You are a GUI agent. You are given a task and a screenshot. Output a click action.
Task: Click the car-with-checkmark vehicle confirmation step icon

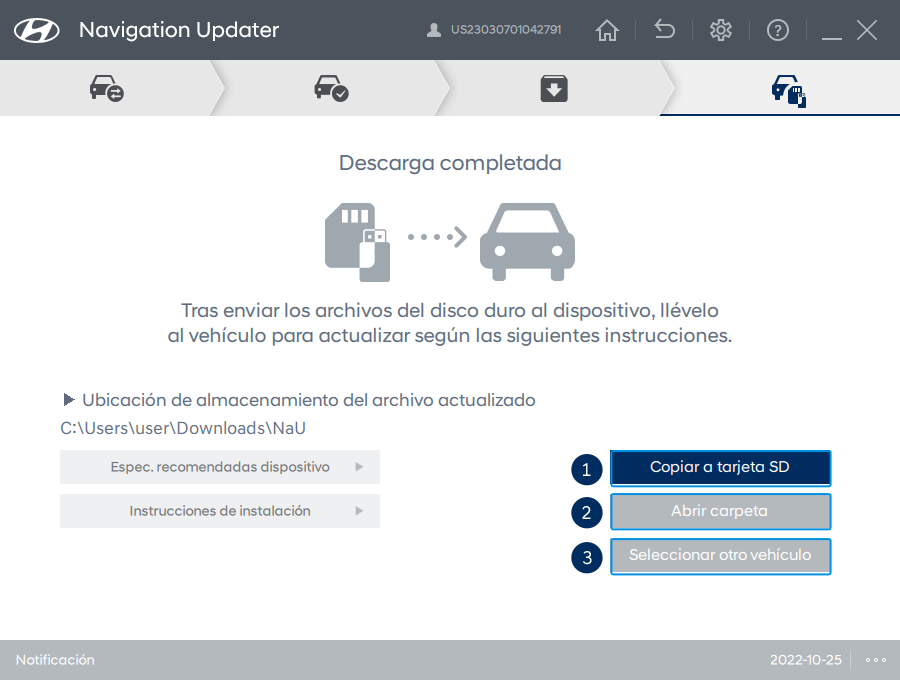(330, 87)
